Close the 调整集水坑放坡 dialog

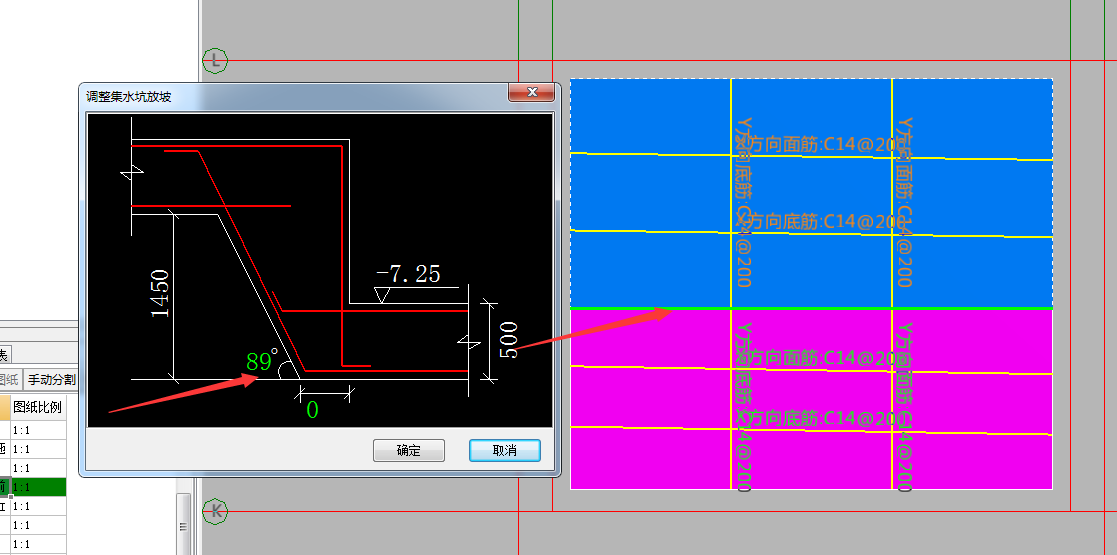click(x=531, y=93)
